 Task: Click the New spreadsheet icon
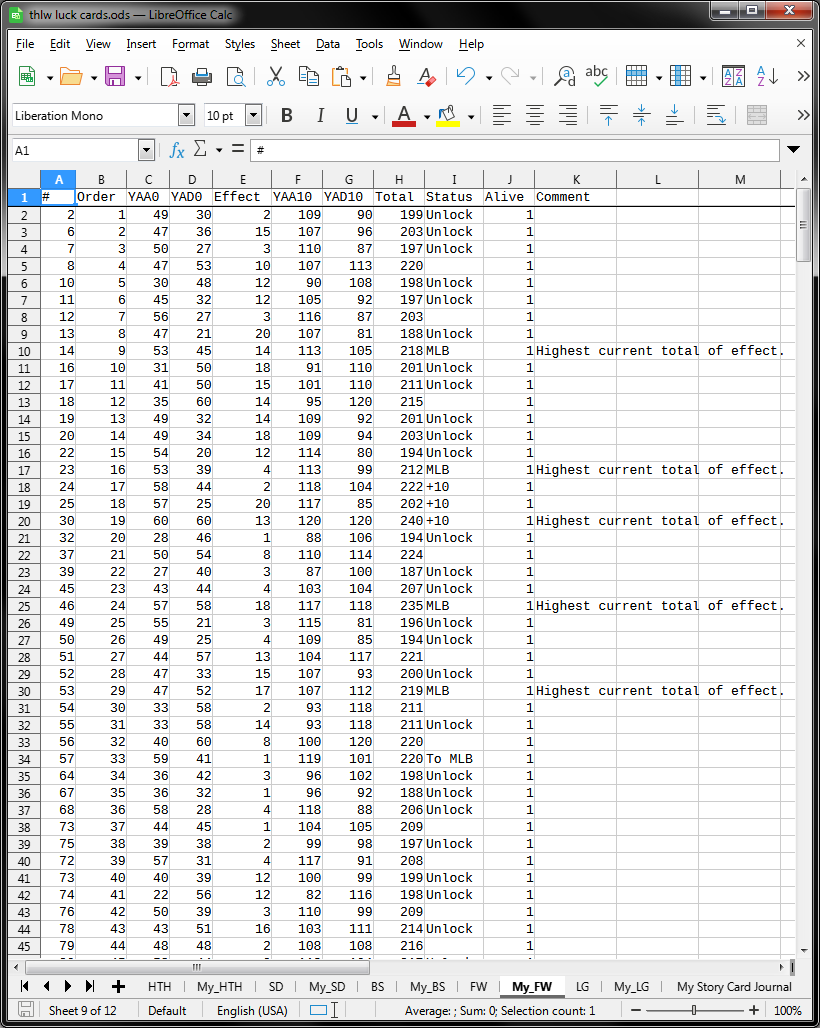pyautogui.click(x=27, y=77)
